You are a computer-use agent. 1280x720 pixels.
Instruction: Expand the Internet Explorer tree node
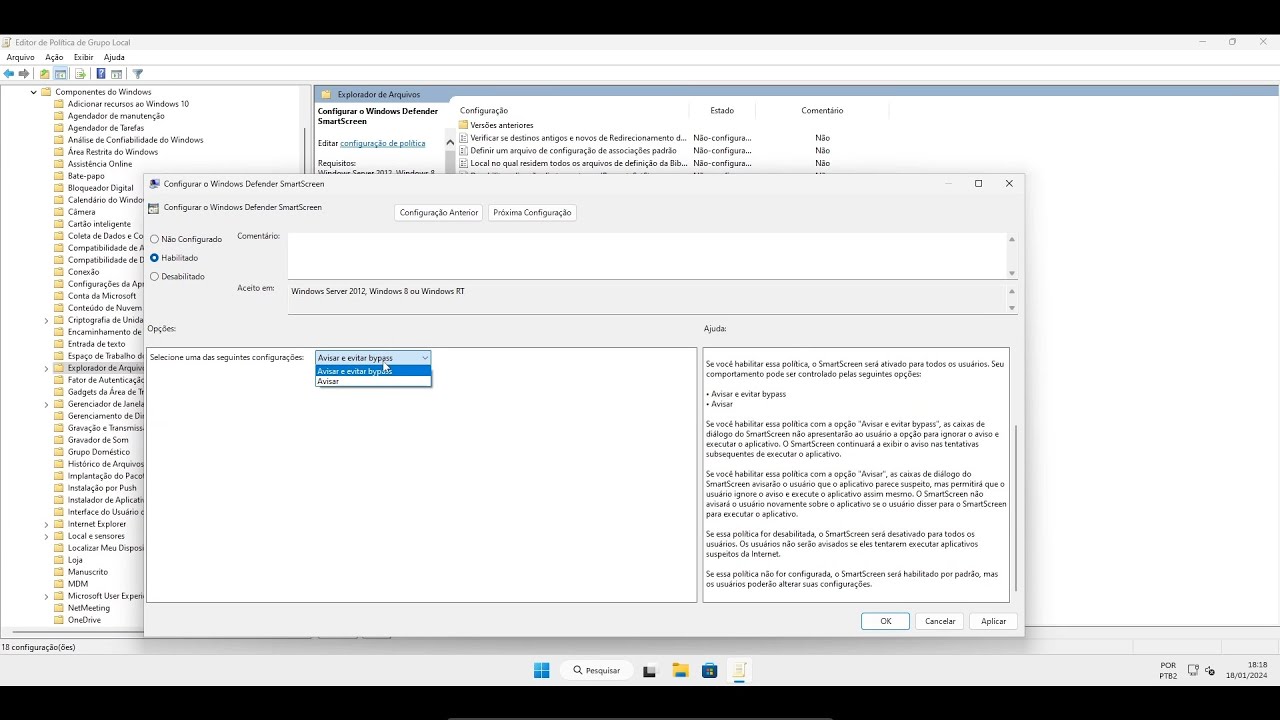pos(46,524)
